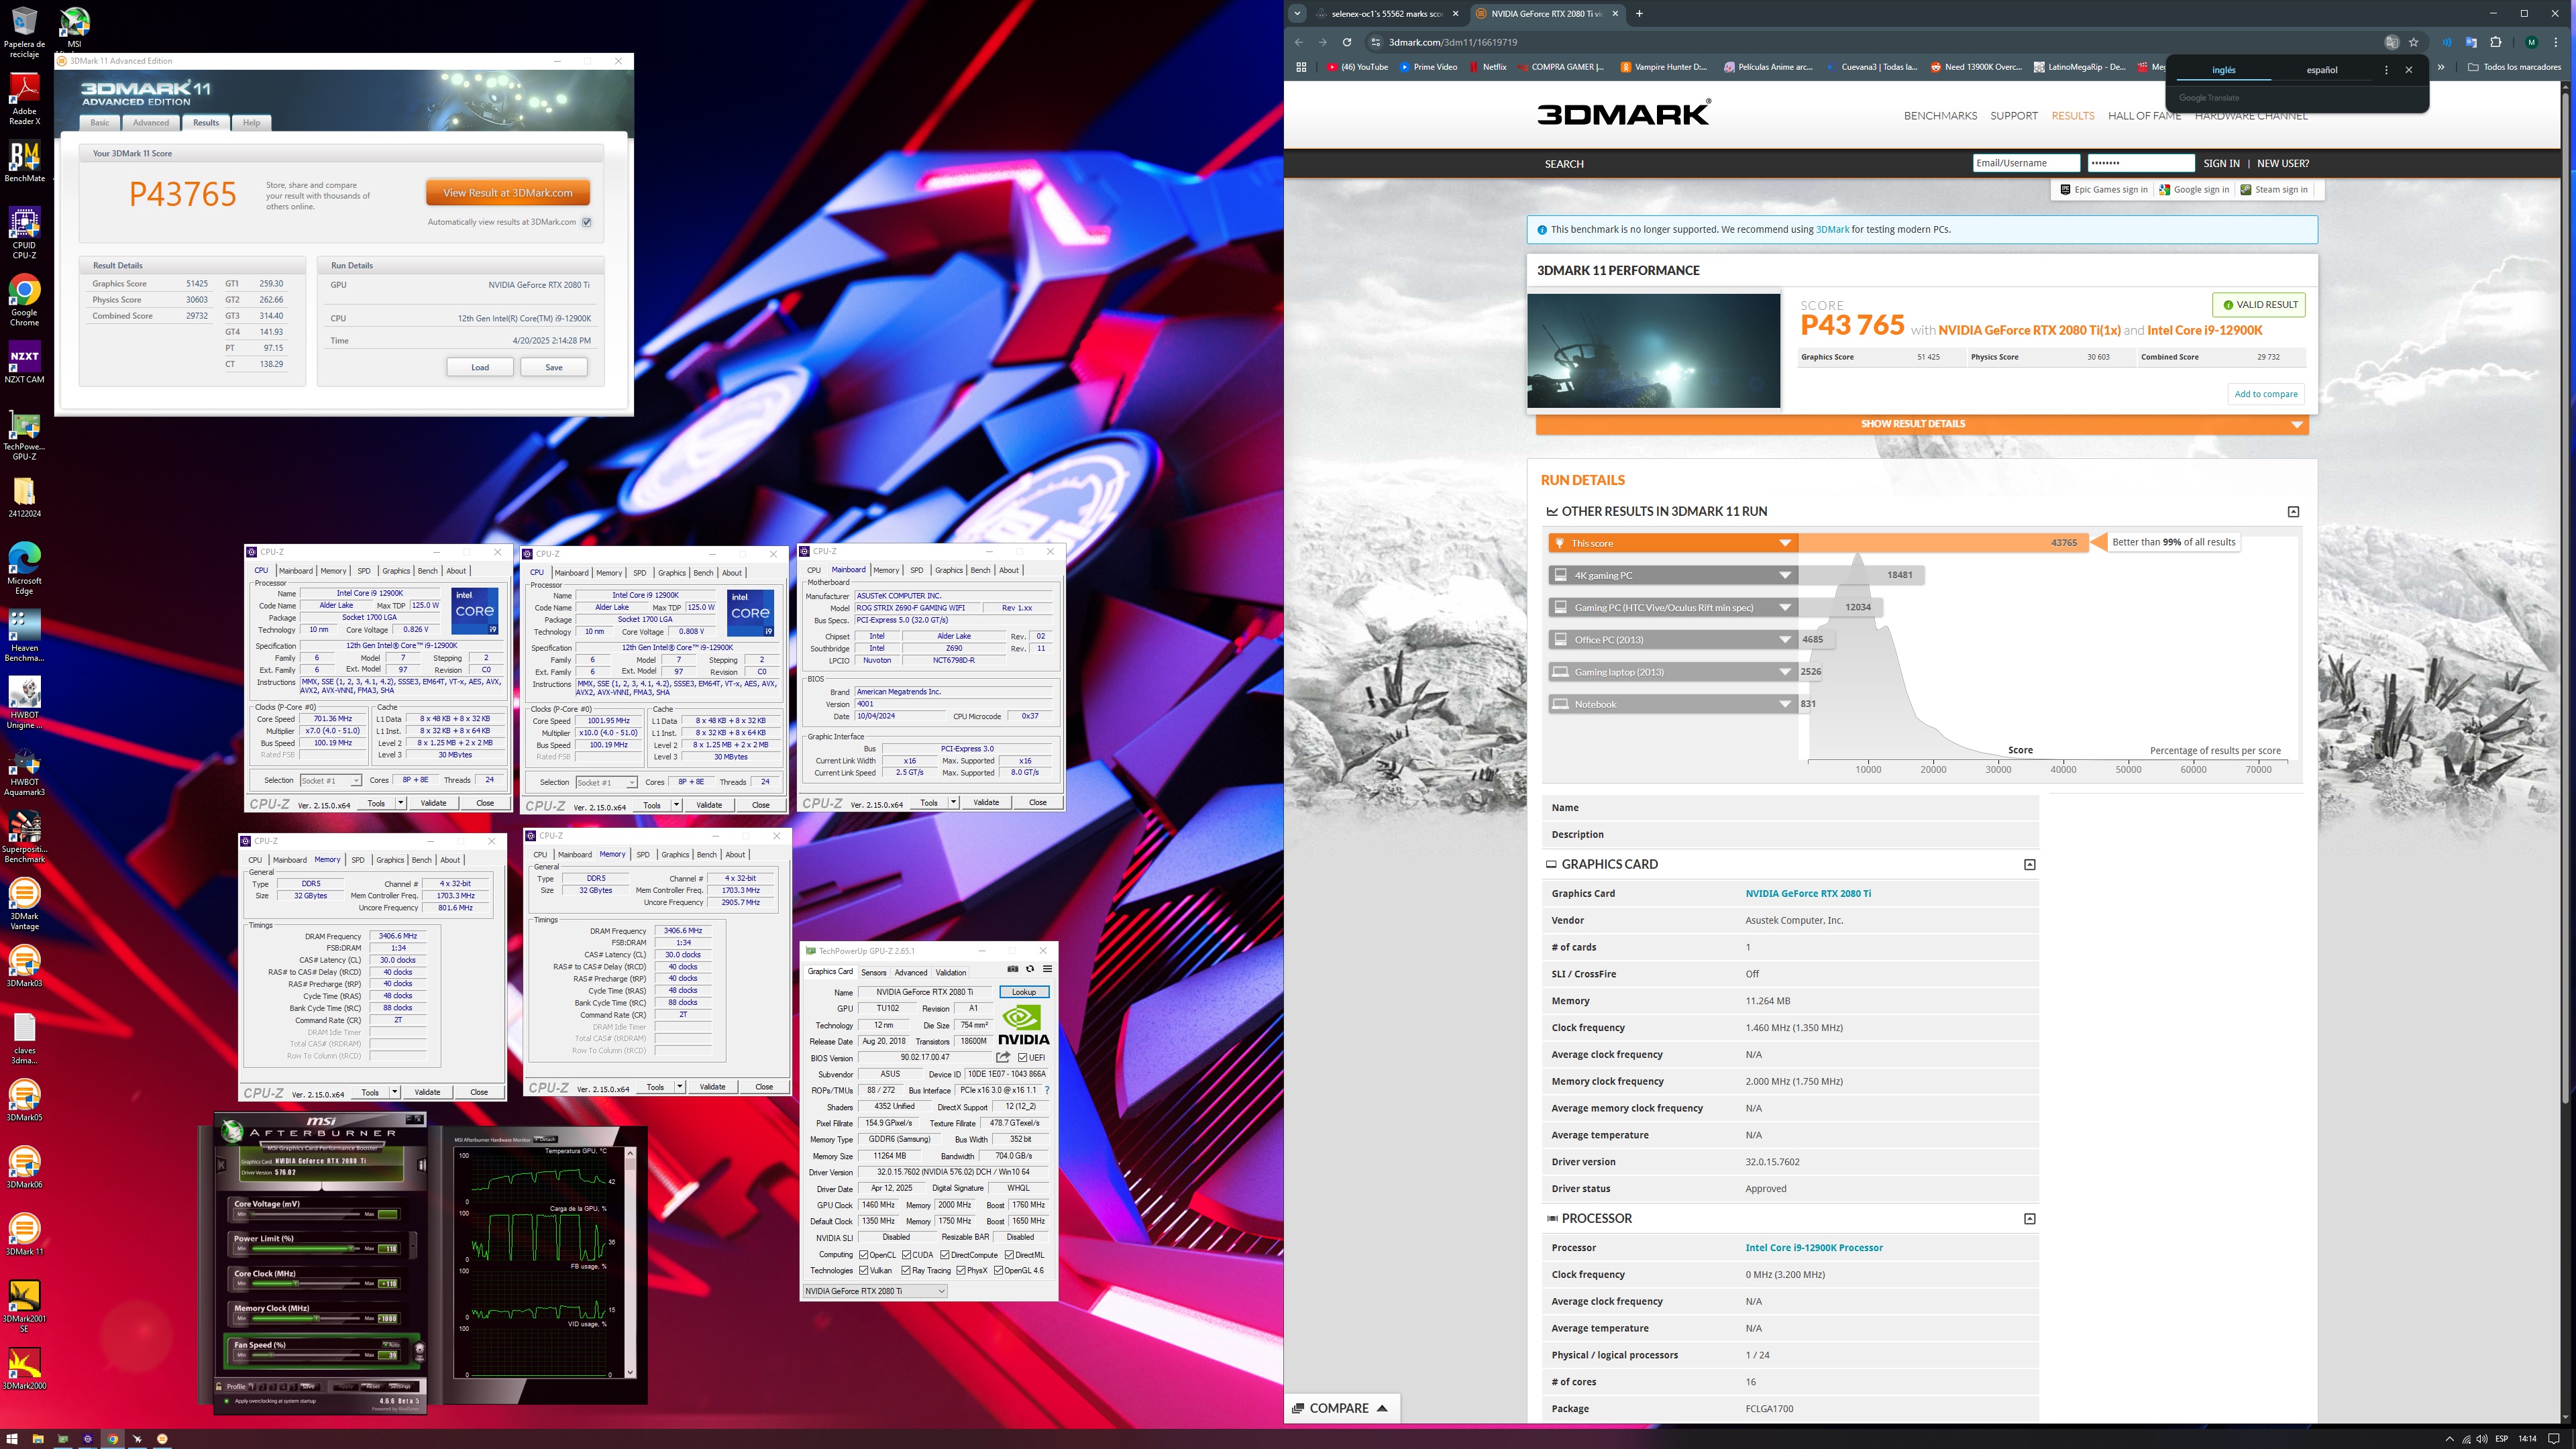Open the Microsoft Edge desktop icon
The height and width of the screenshot is (1449, 2576).
[24, 568]
